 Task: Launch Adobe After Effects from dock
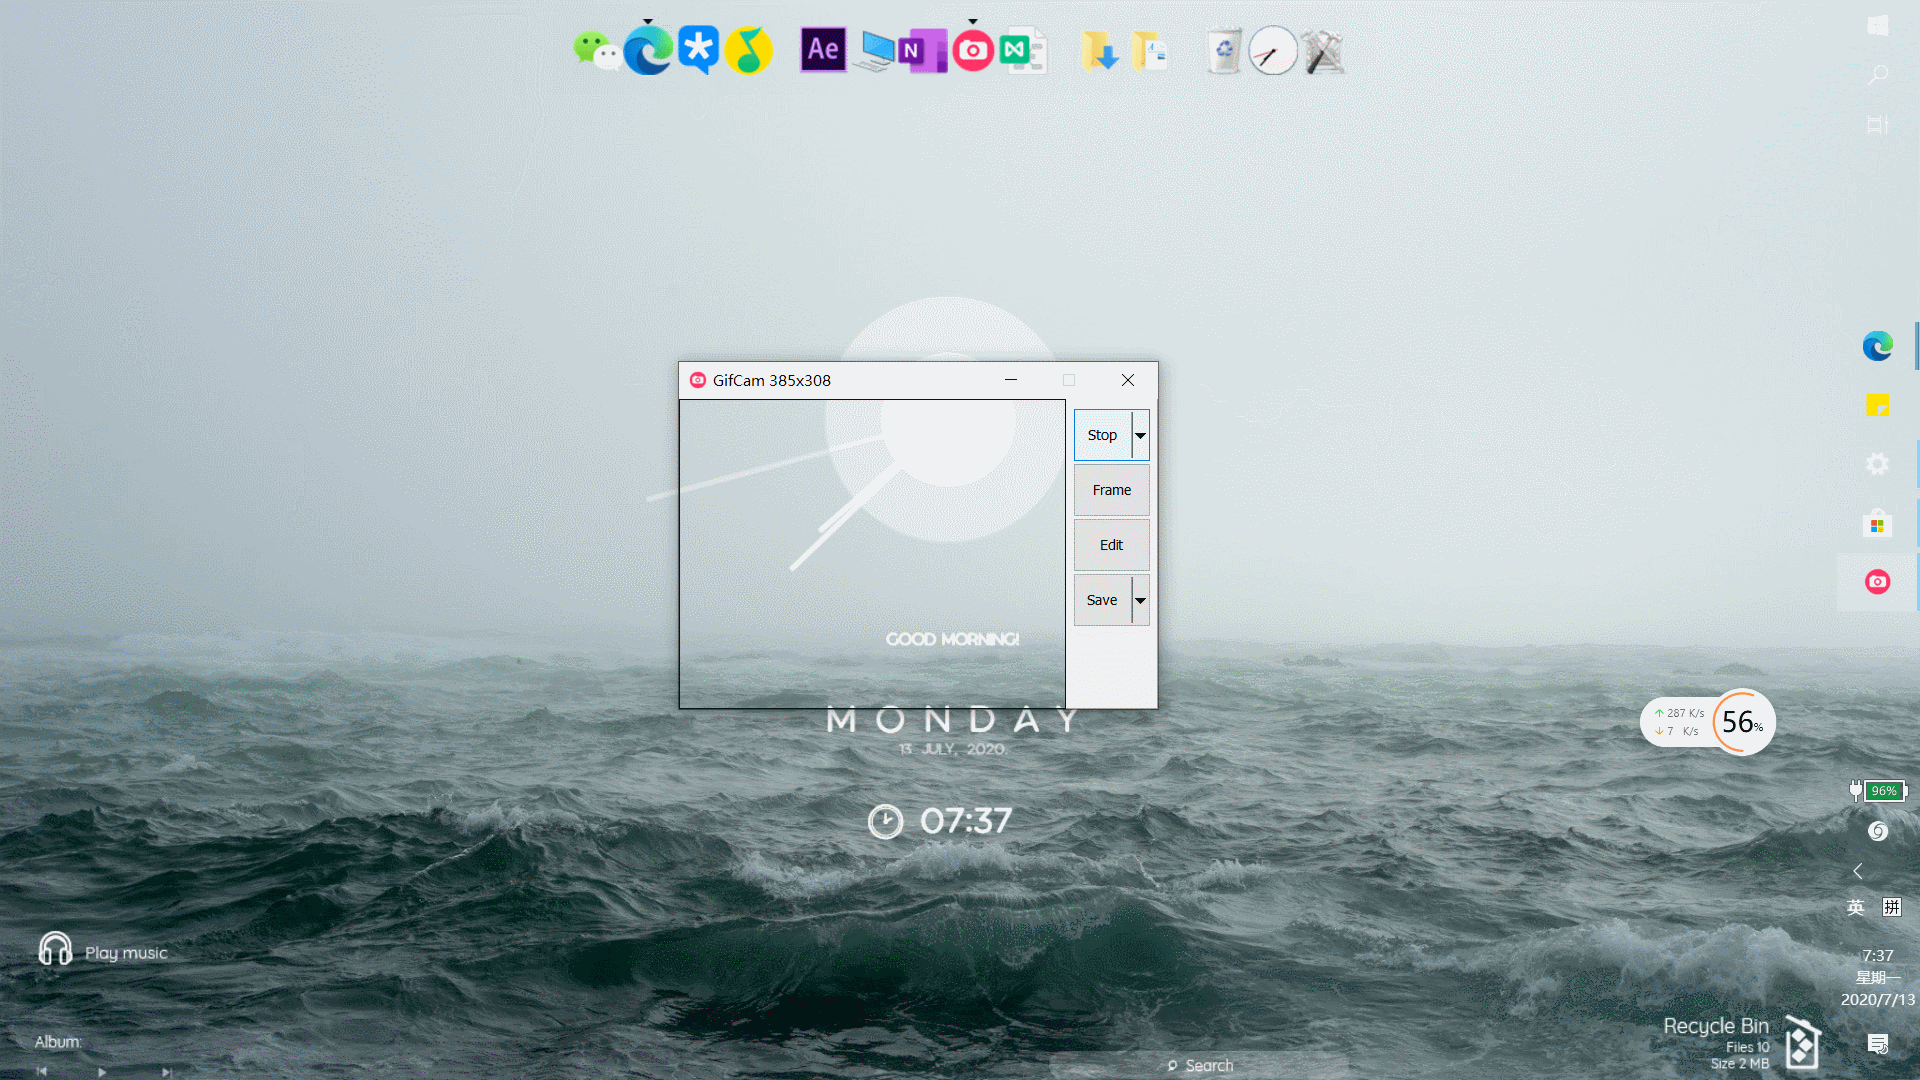pos(823,50)
